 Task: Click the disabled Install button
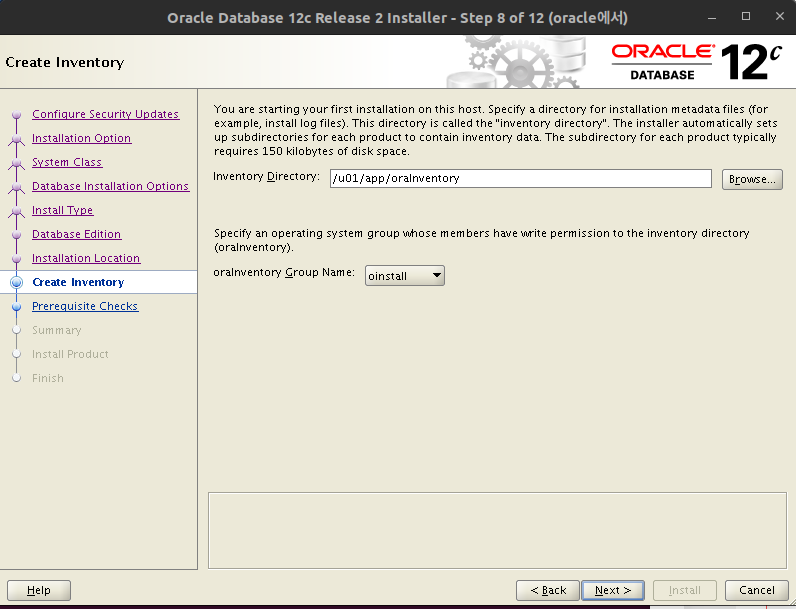[684, 590]
